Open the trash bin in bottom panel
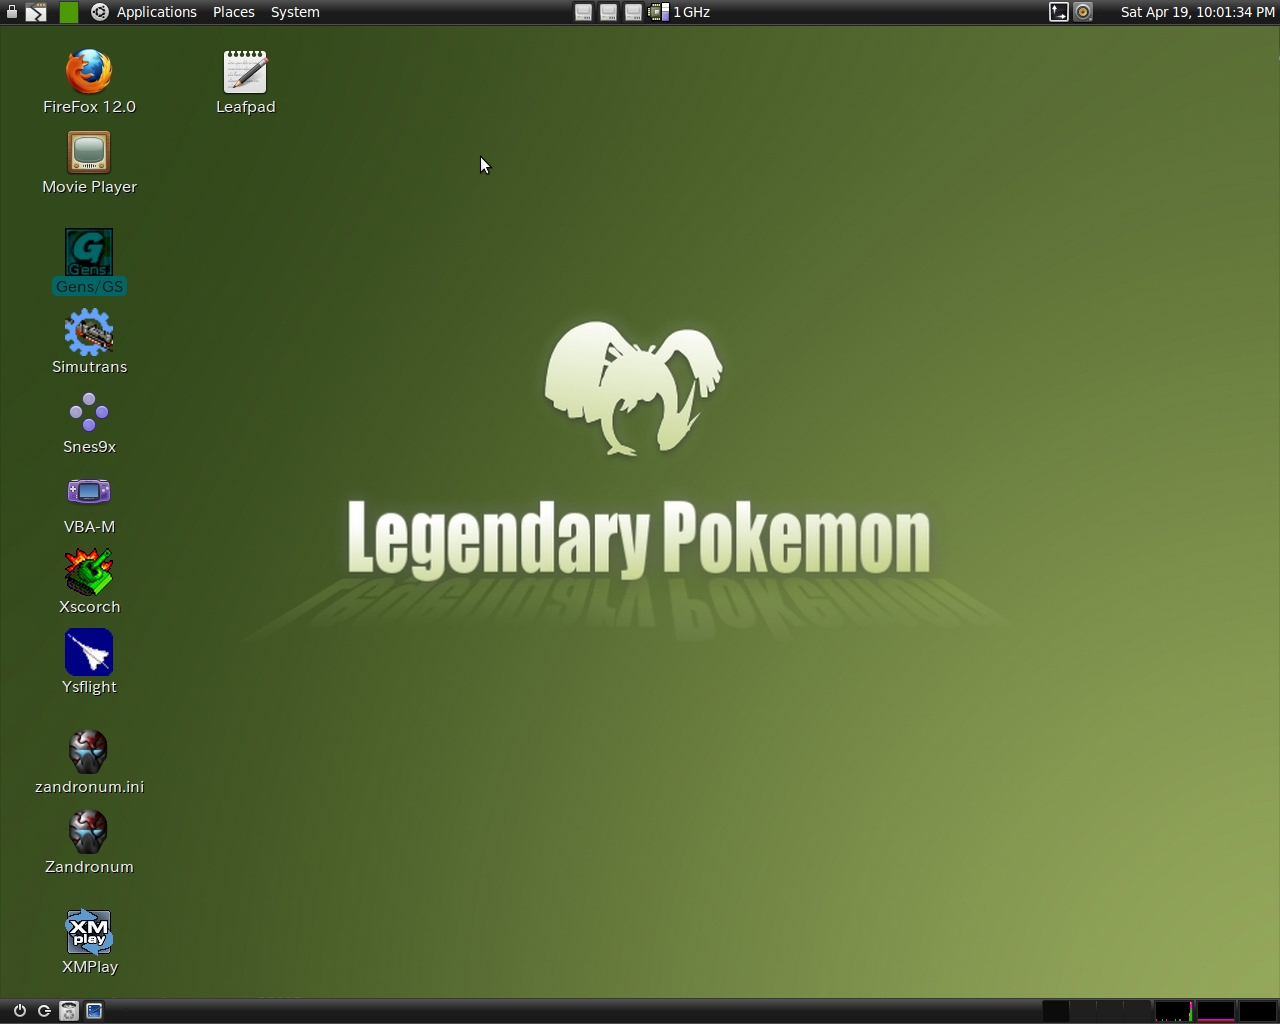 69,1011
